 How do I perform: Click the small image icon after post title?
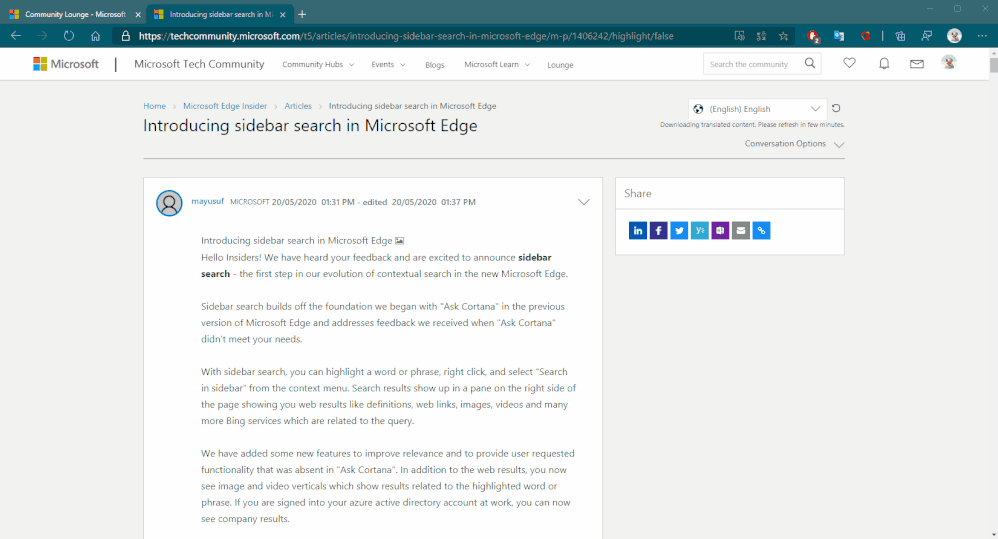pyautogui.click(x=399, y=241)
